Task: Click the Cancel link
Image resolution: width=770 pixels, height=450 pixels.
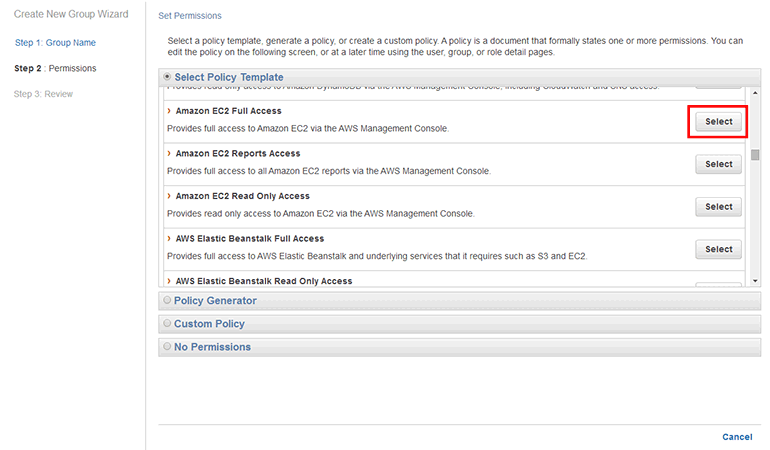Action: 737,437
